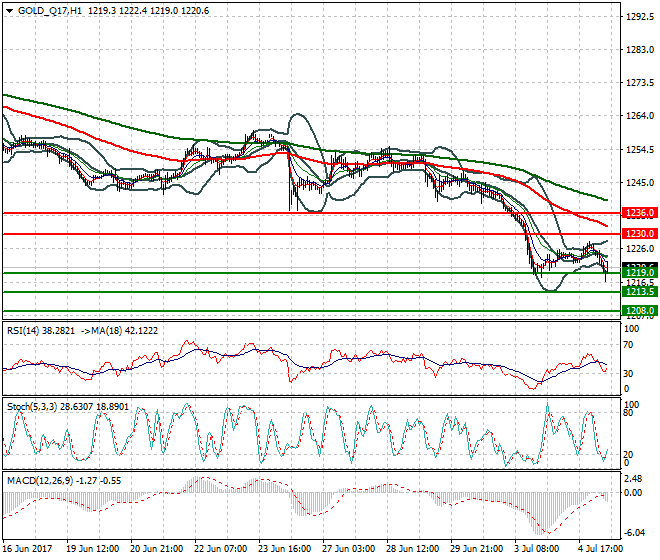Click the RSI MA(18) 42.1222 value
This screenshot has width=660, height=560.
140,331
